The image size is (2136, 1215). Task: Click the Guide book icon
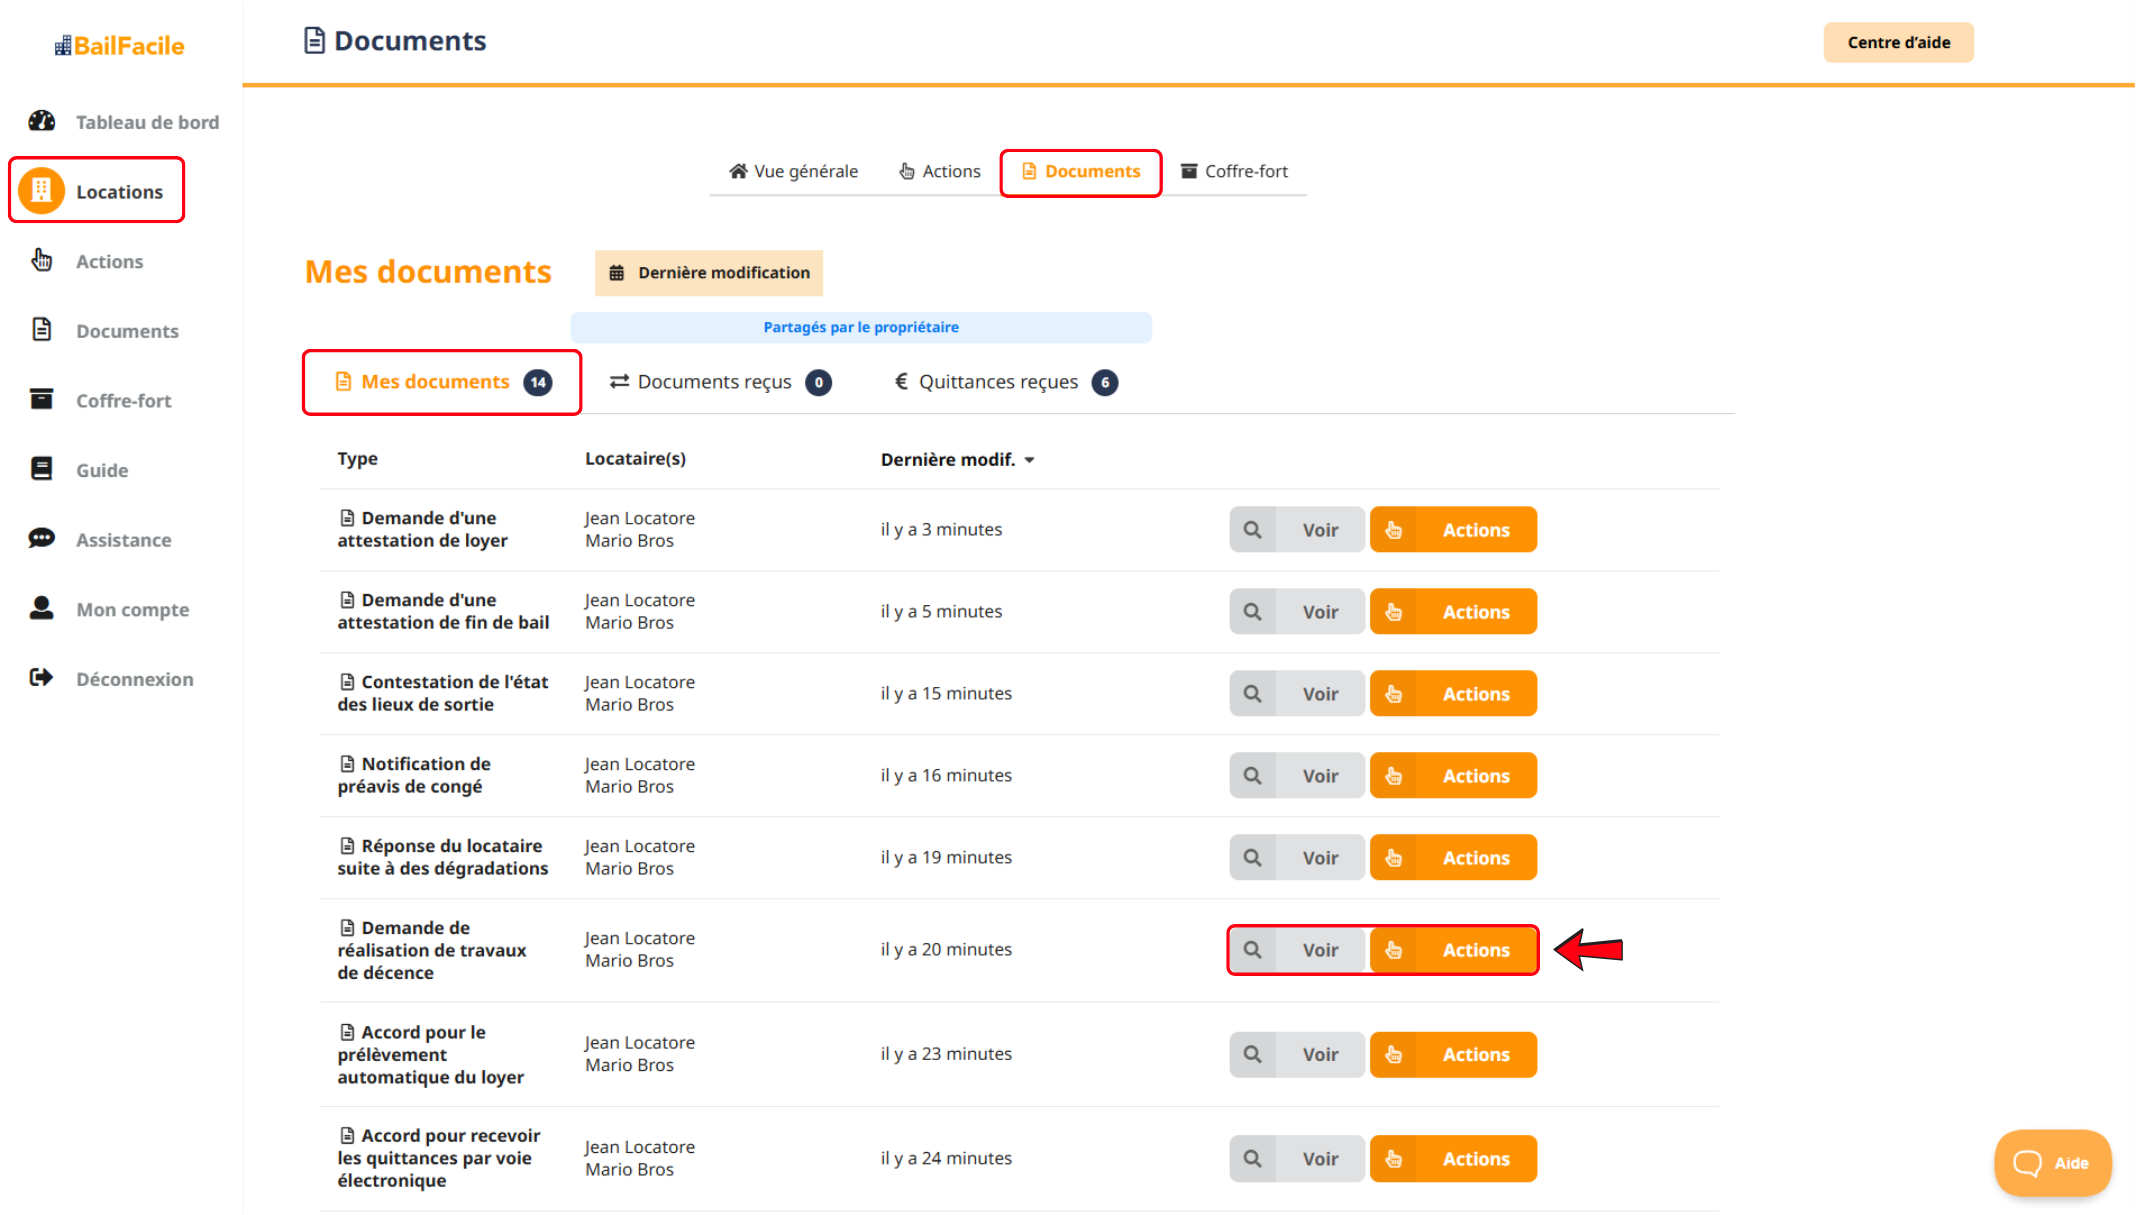(x=42, y=469)
